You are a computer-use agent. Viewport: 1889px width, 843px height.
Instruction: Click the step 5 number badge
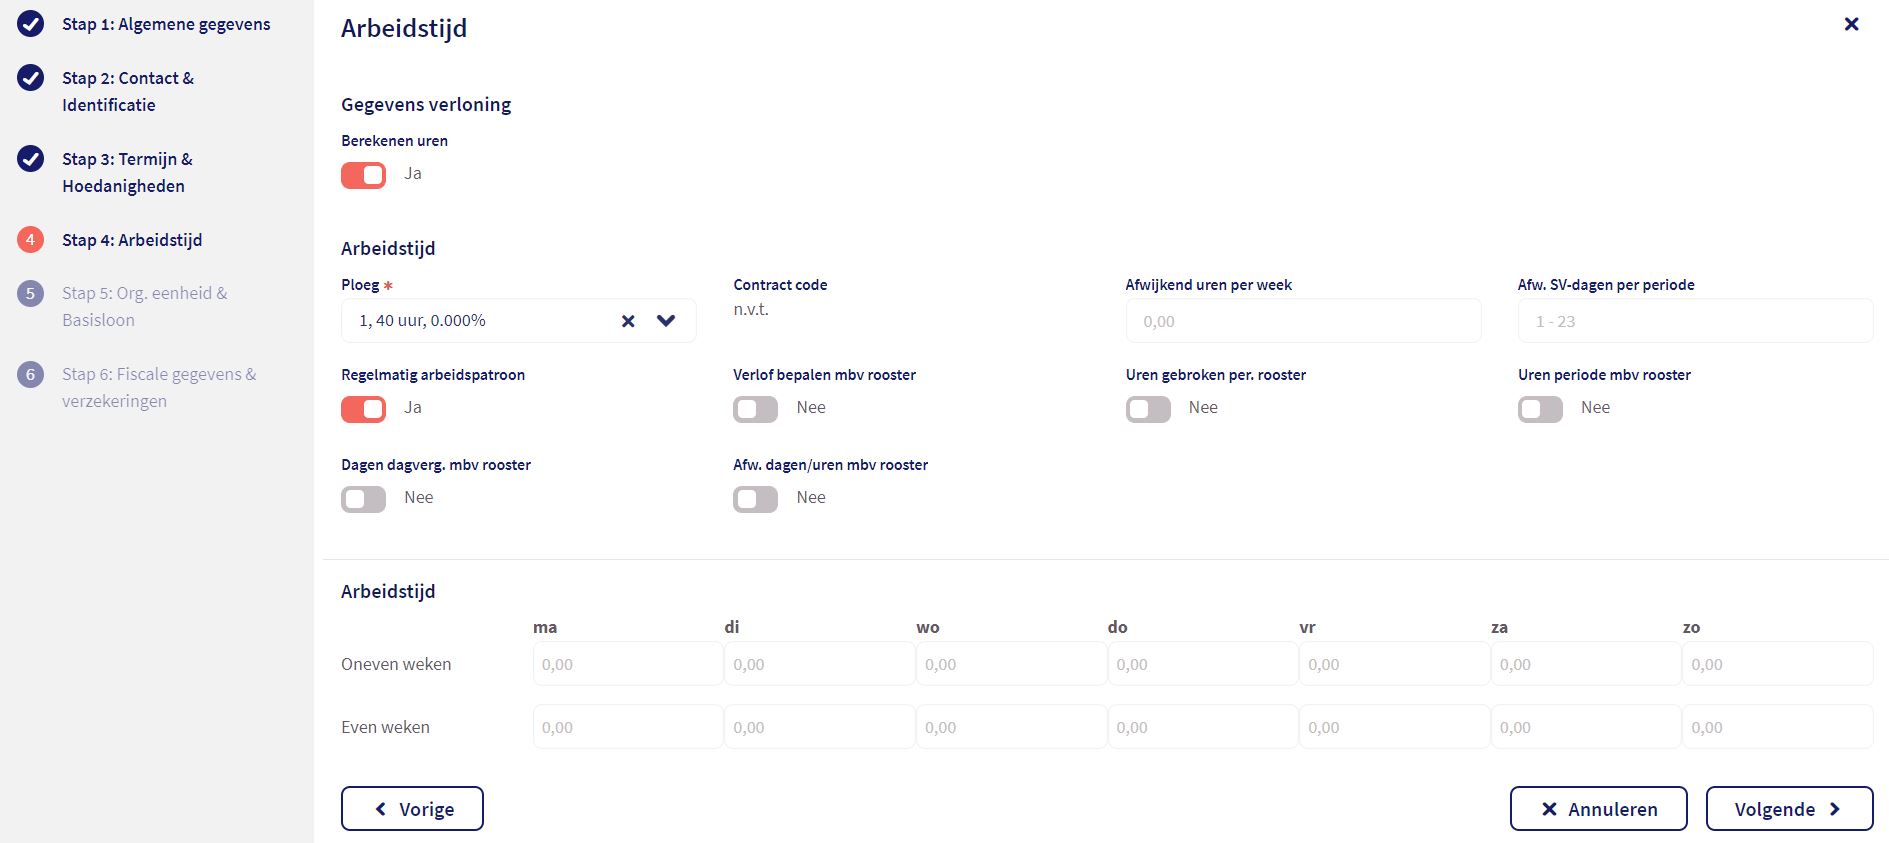pos(31,293)
